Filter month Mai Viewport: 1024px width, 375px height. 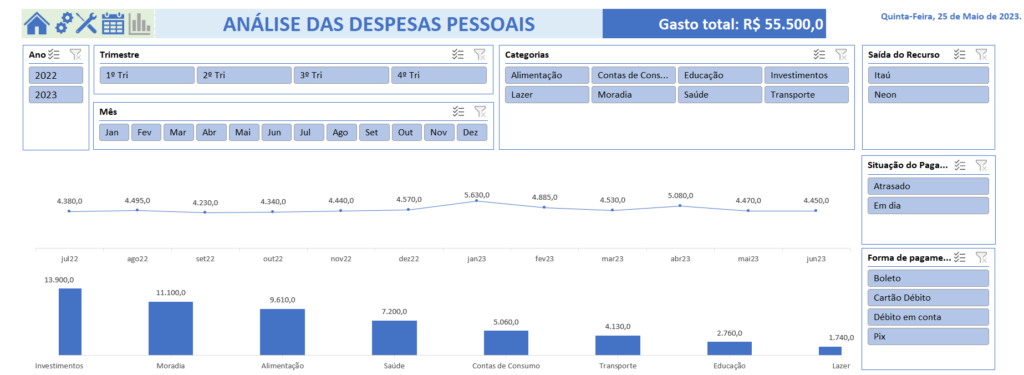coord(244,133)
